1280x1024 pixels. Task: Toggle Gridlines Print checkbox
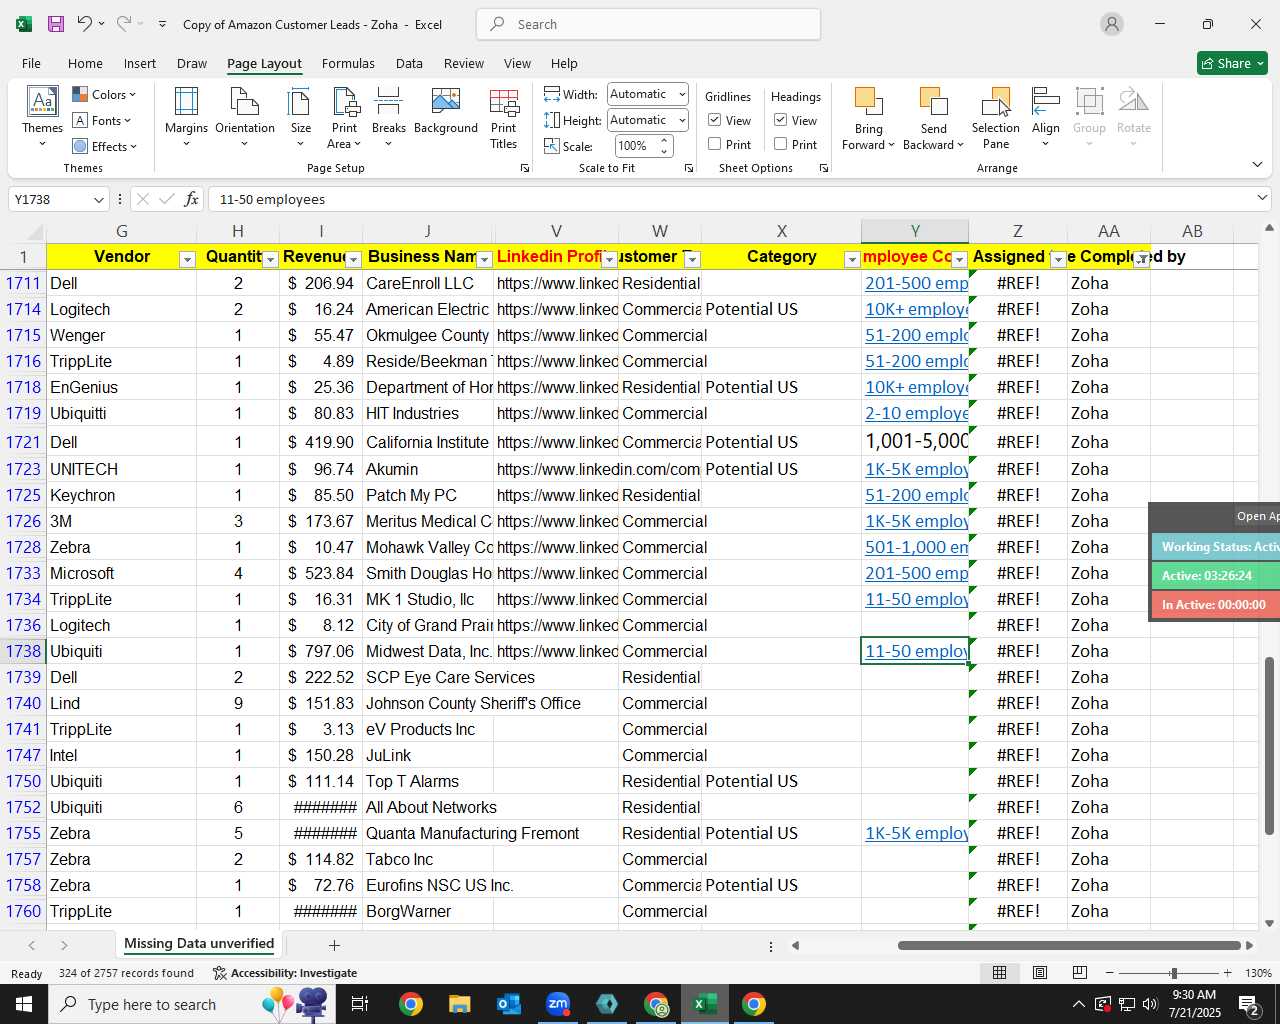pyautogui.click(x=715, y=144)
